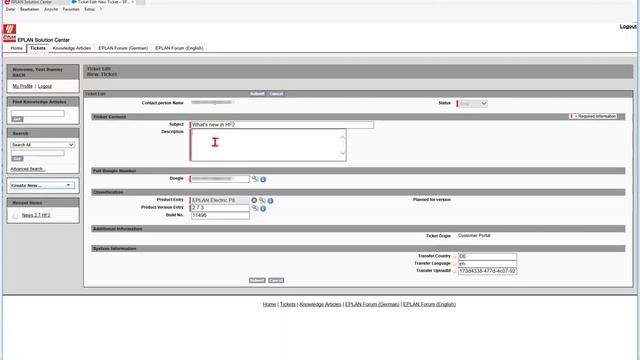640x360 pixels.
Task: Clear Product Entry with round icon
Action: click(x=254, y=200)
